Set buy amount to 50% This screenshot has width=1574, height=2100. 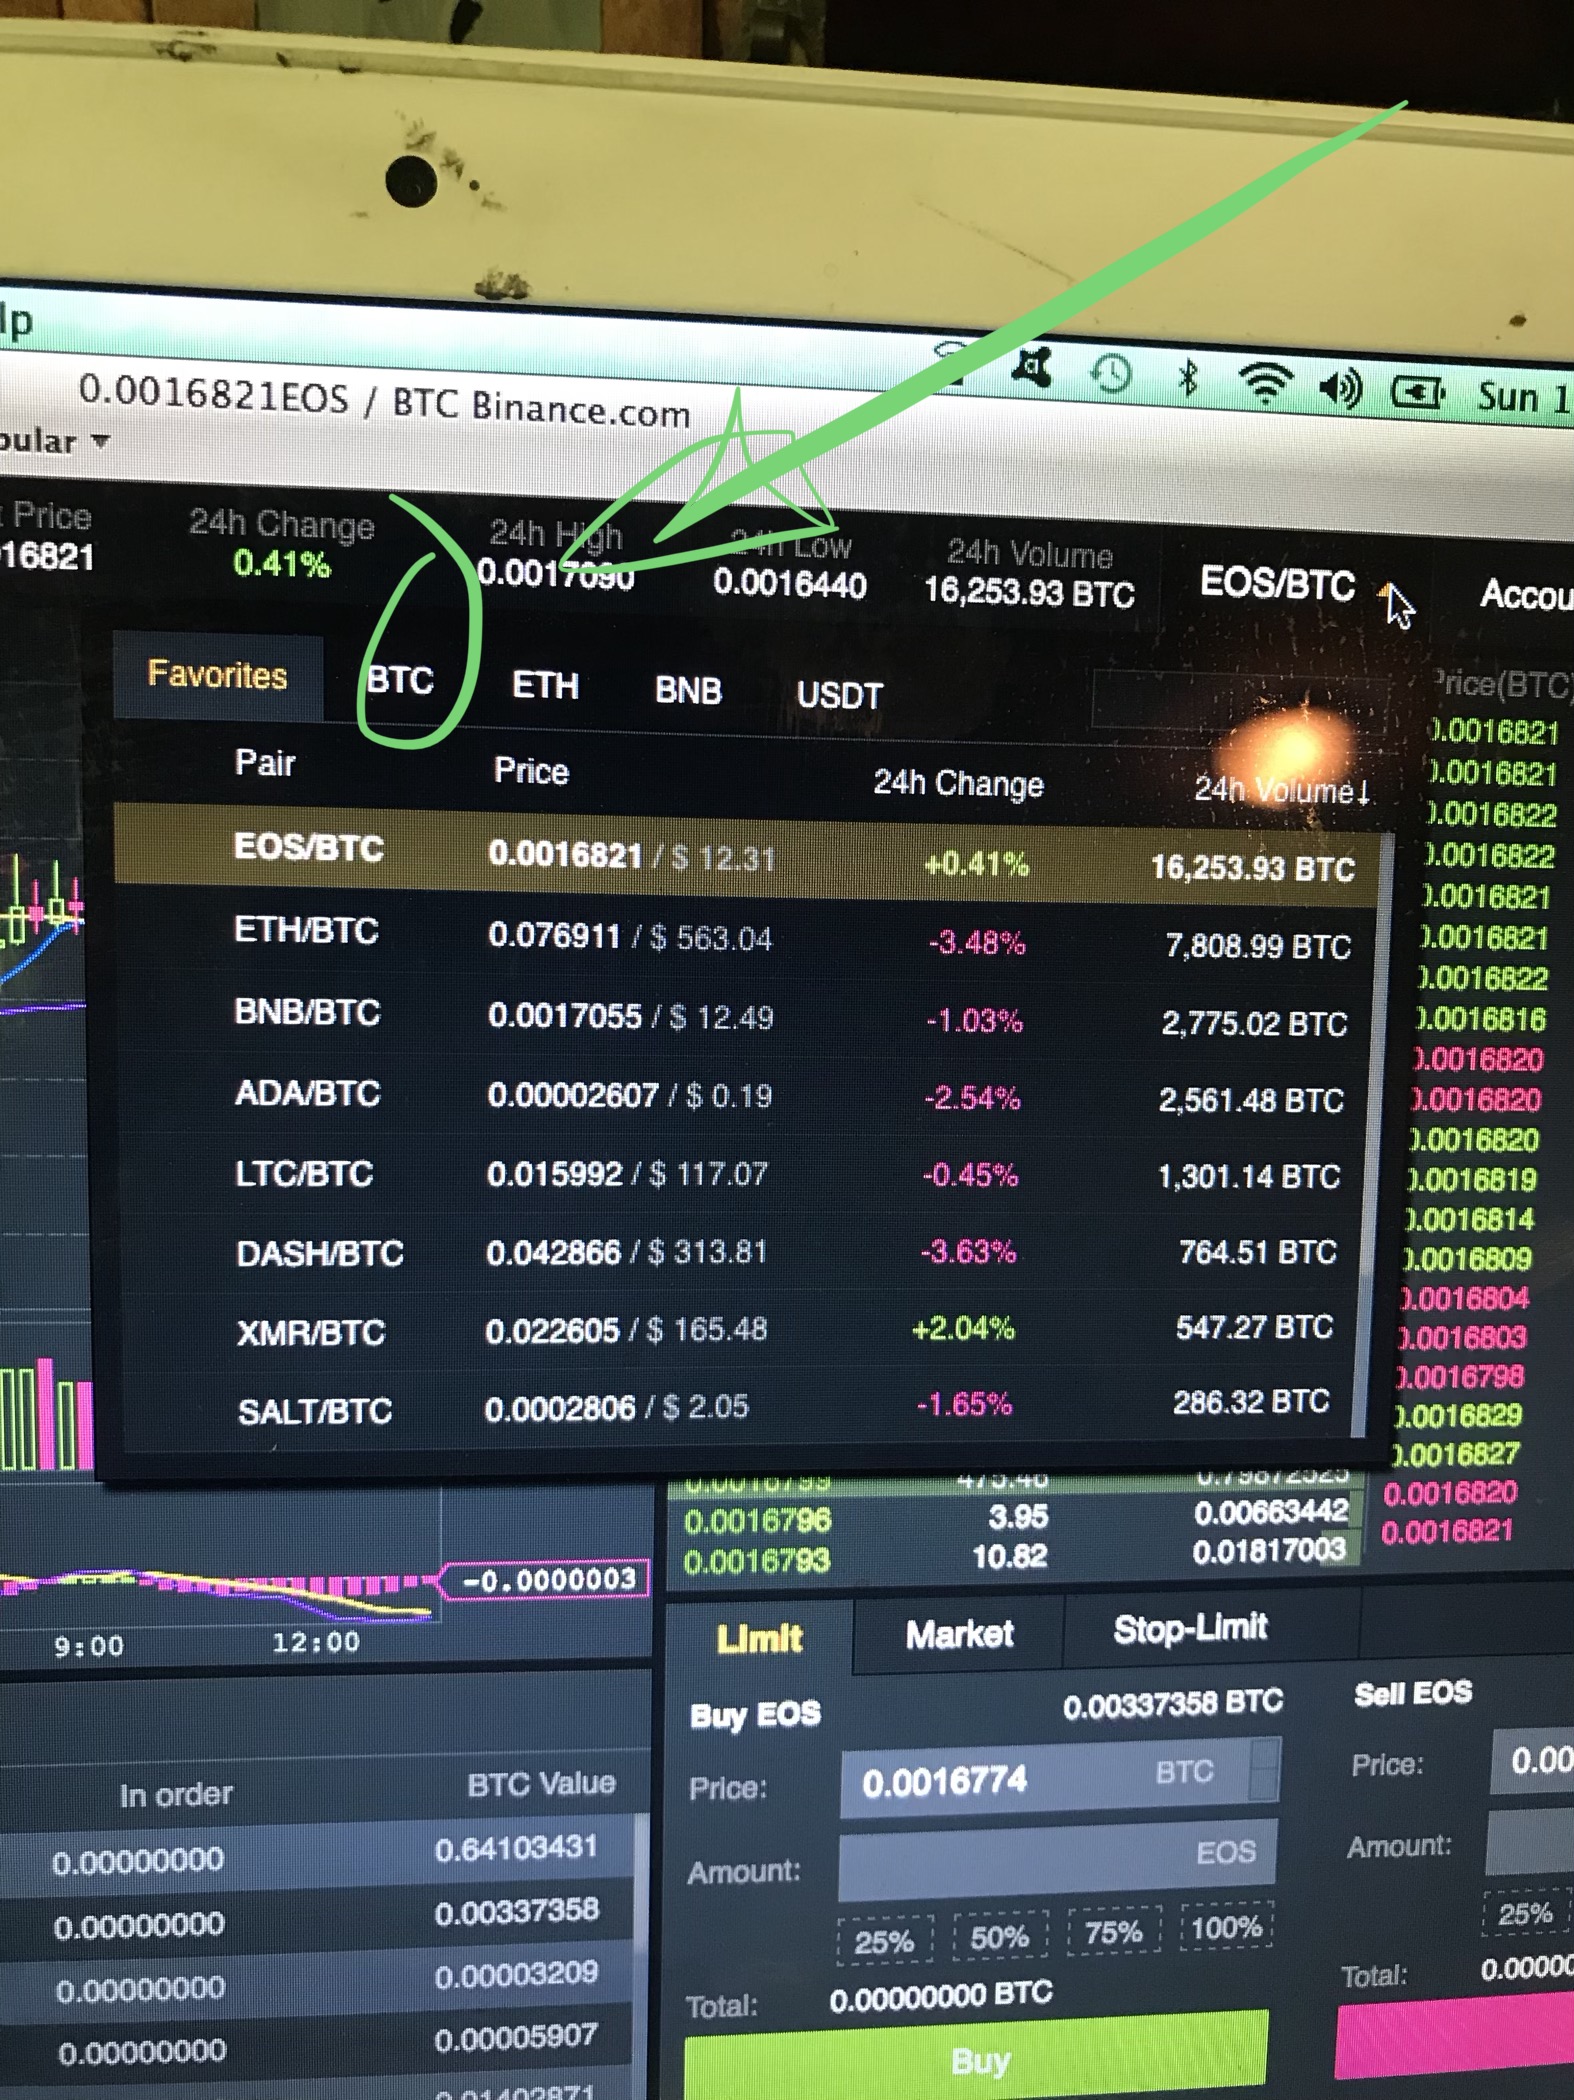(x=999, y=1936)
